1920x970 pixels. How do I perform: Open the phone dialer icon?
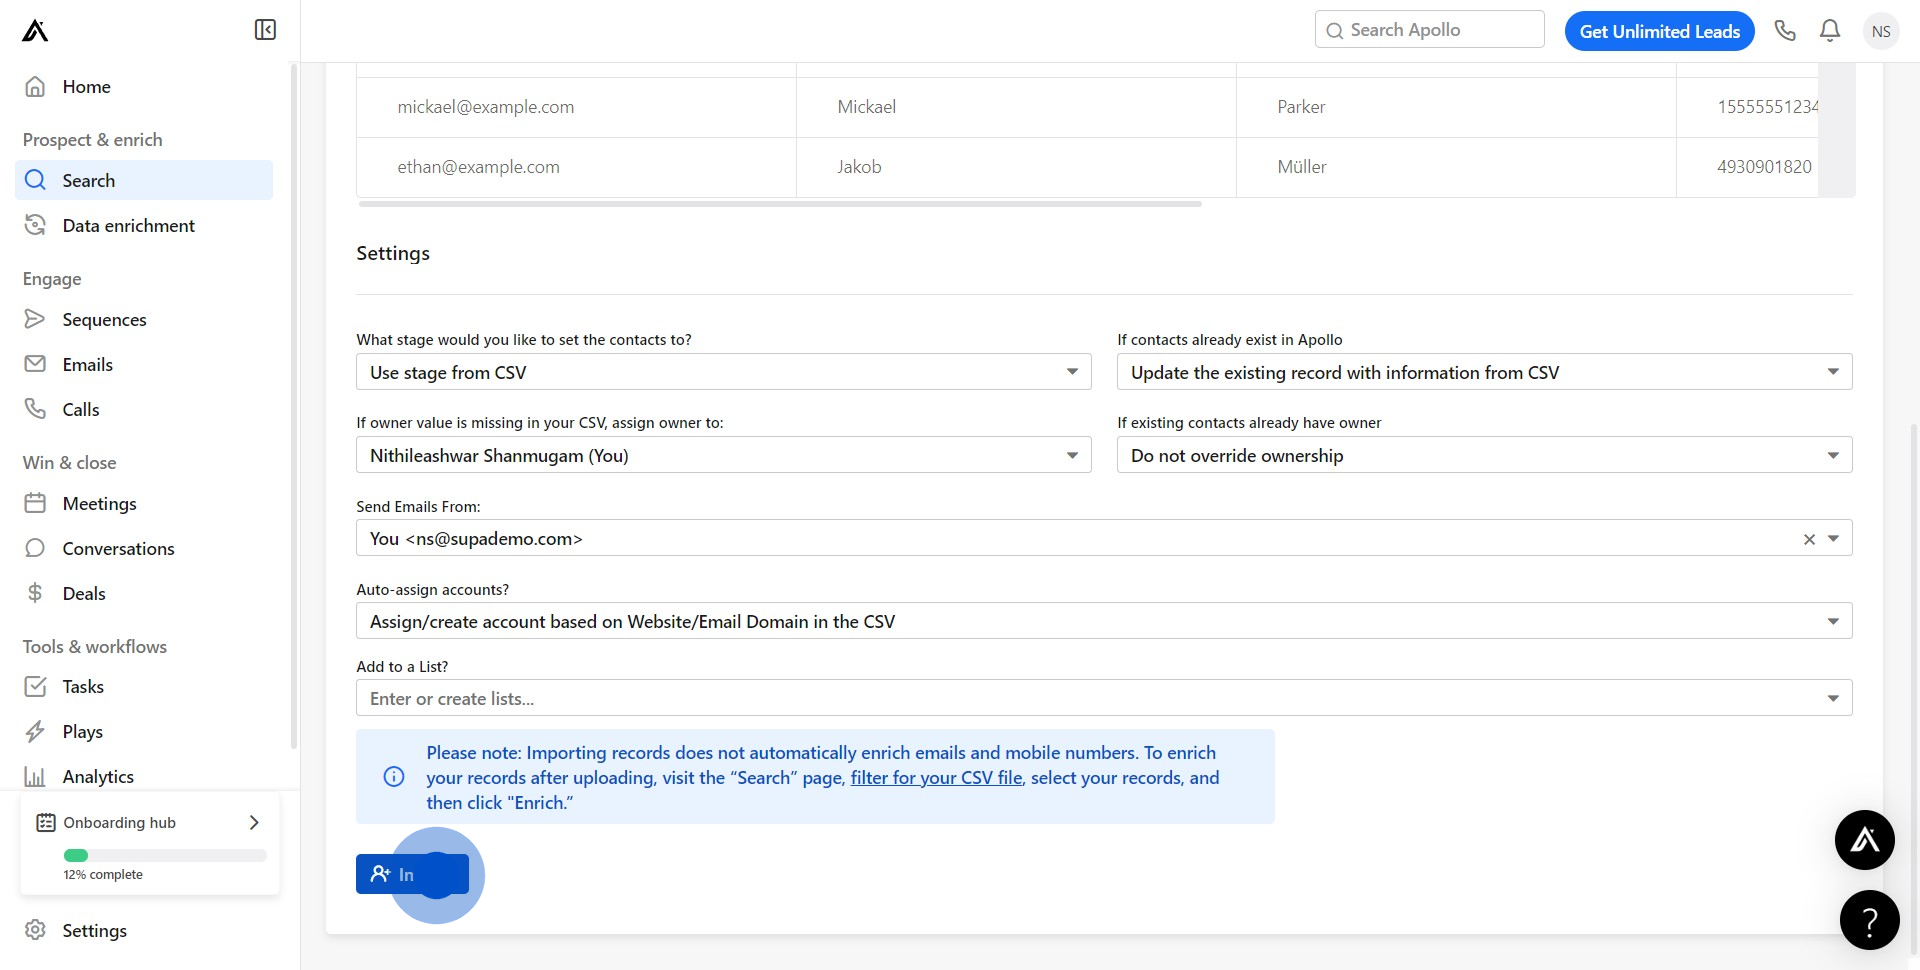tap(1785, 31)
